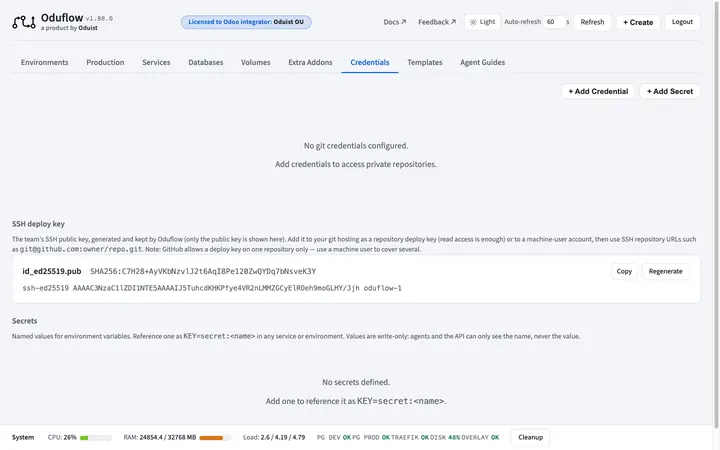720x450 pixels.
Task: Open the Feedback external link
Action: [437, 22]
